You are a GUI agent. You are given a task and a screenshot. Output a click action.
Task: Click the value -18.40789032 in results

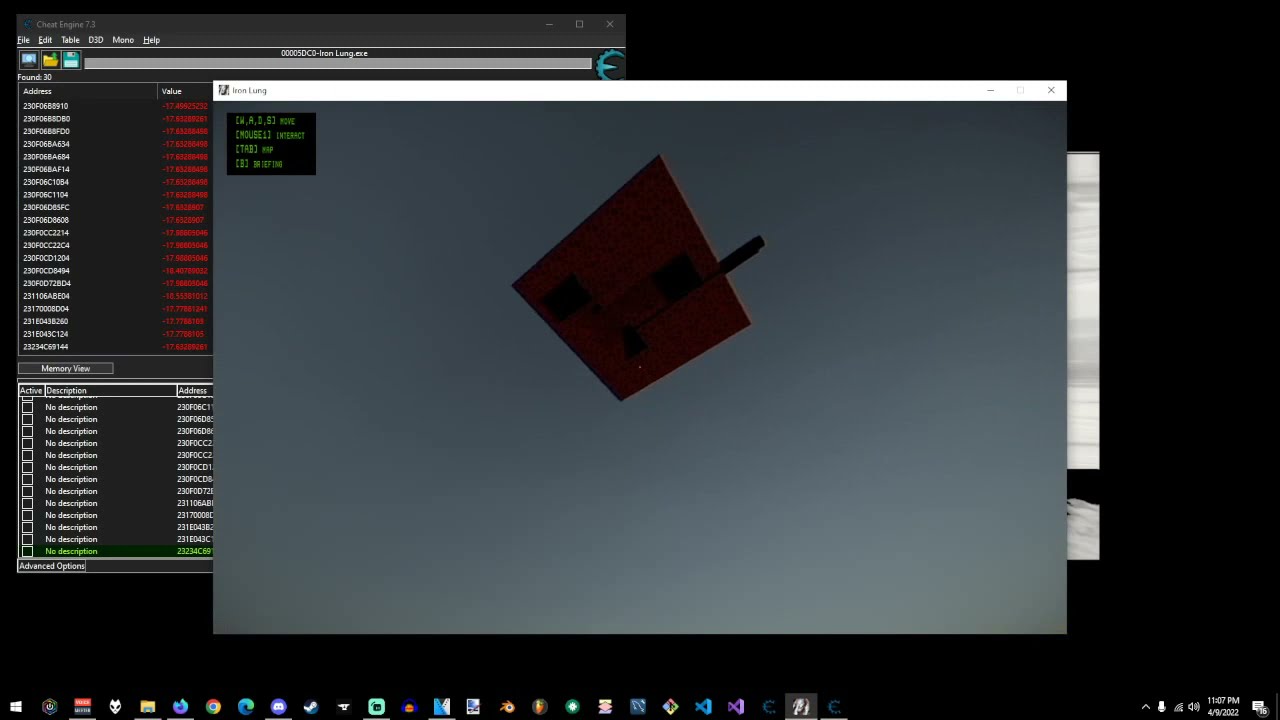click(x=185, y=271)
